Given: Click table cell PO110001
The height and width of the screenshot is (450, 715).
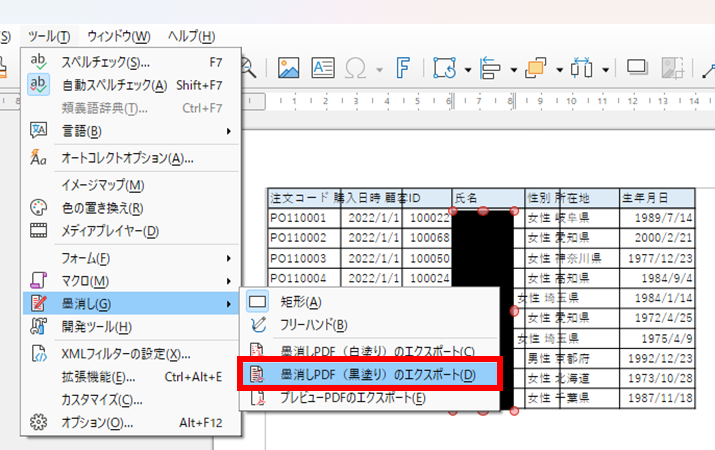Looking at the screenshot, I should pyautogui.click(x=298, y=216).
